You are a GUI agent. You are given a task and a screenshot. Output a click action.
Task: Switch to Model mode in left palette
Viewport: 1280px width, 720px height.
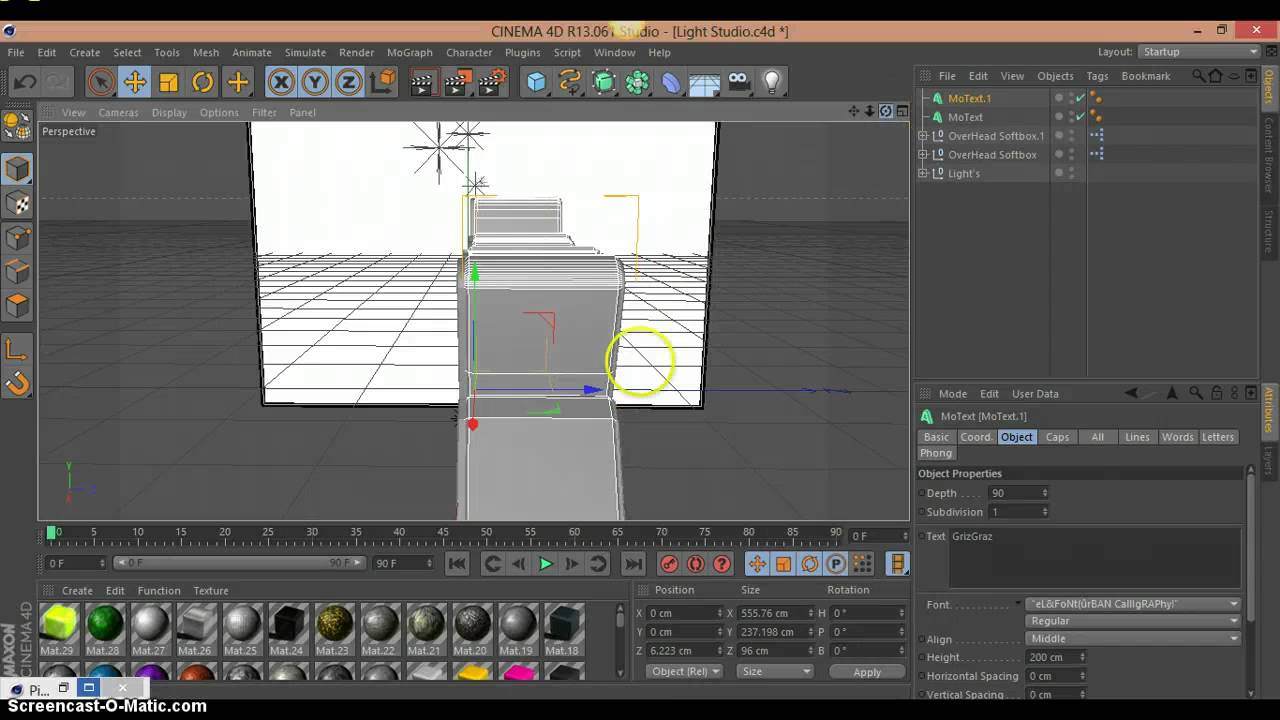[17, 168]
